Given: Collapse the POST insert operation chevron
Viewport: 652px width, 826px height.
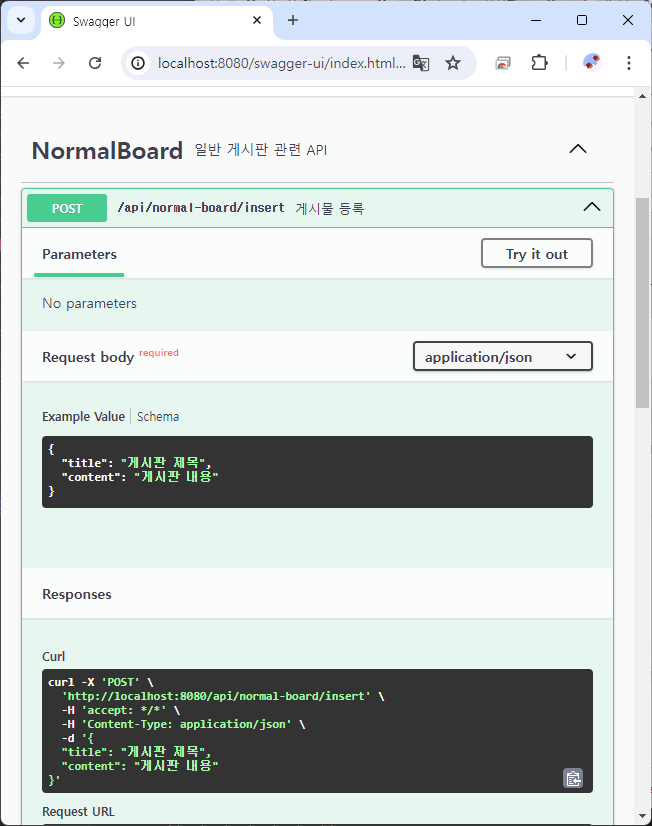Looking at the screenshot, I should [592, 207].
